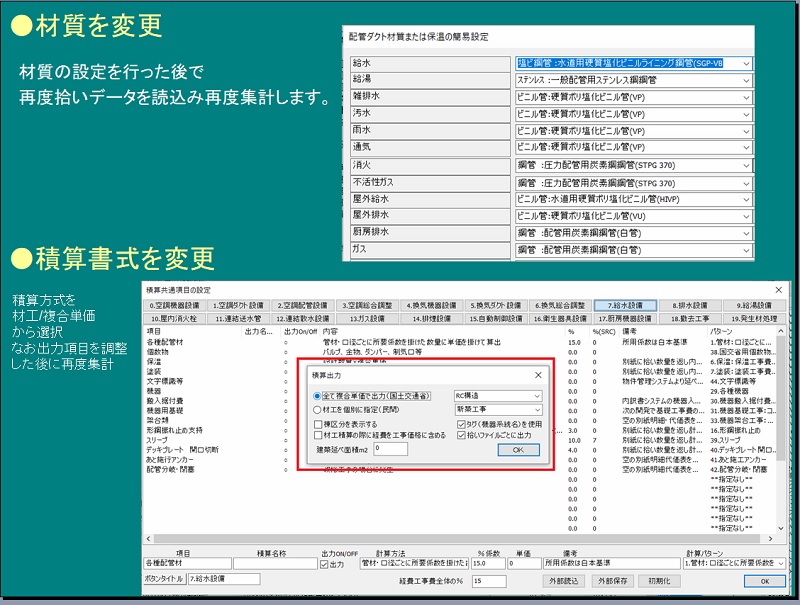This screenshot has width=800, height=605.
Task: Click the 初期化 reset button
Action: [x=659, y=581]
